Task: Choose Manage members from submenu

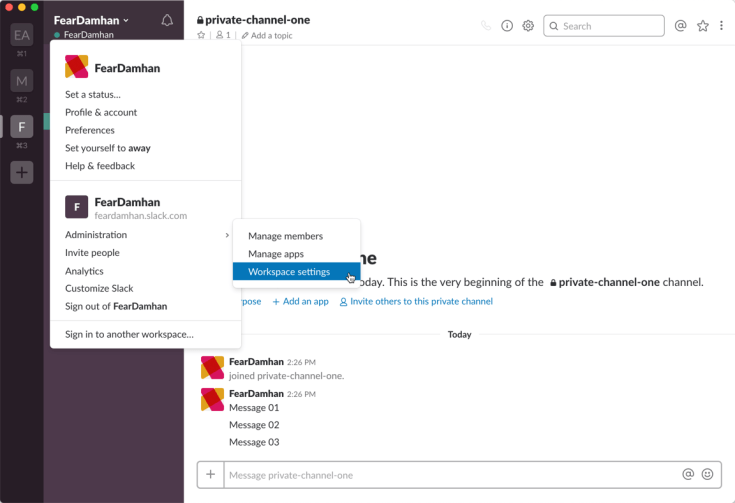Action: (x=285, y=236)
